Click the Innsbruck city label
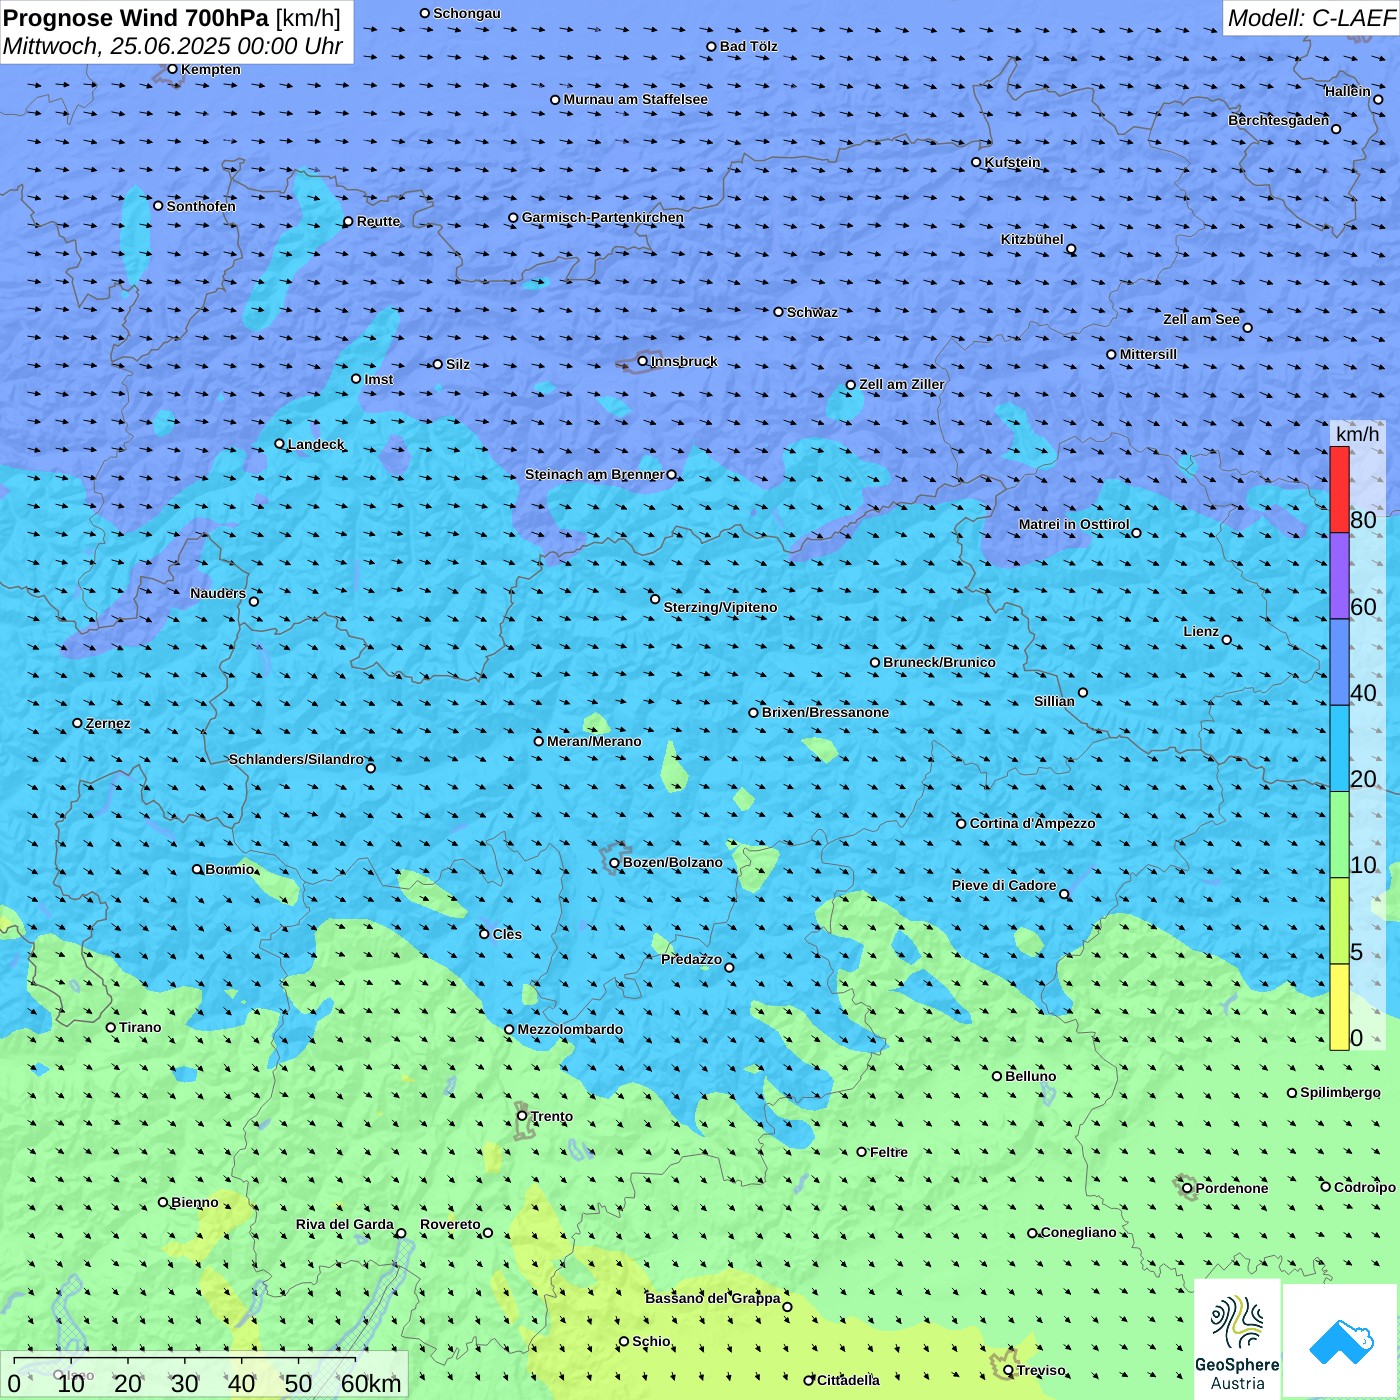Viewport: 1400px width, 1400px height. [684, 361]
